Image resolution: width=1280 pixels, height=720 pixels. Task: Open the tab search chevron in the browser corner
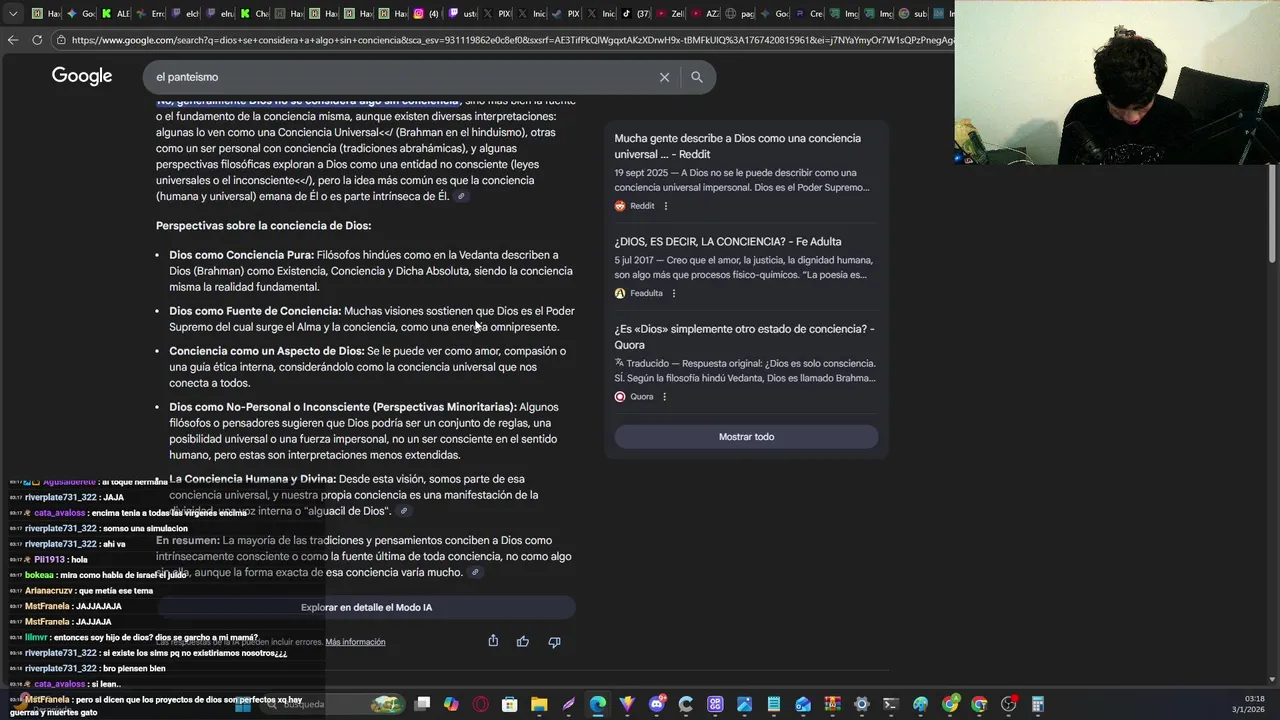tap(13, 14)
